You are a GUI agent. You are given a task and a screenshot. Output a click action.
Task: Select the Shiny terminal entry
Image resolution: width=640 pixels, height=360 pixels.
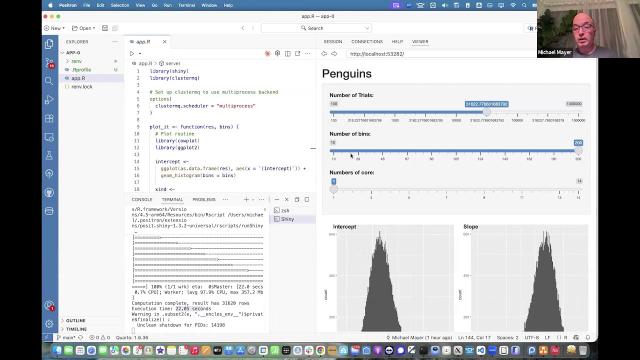click(292, 219)
